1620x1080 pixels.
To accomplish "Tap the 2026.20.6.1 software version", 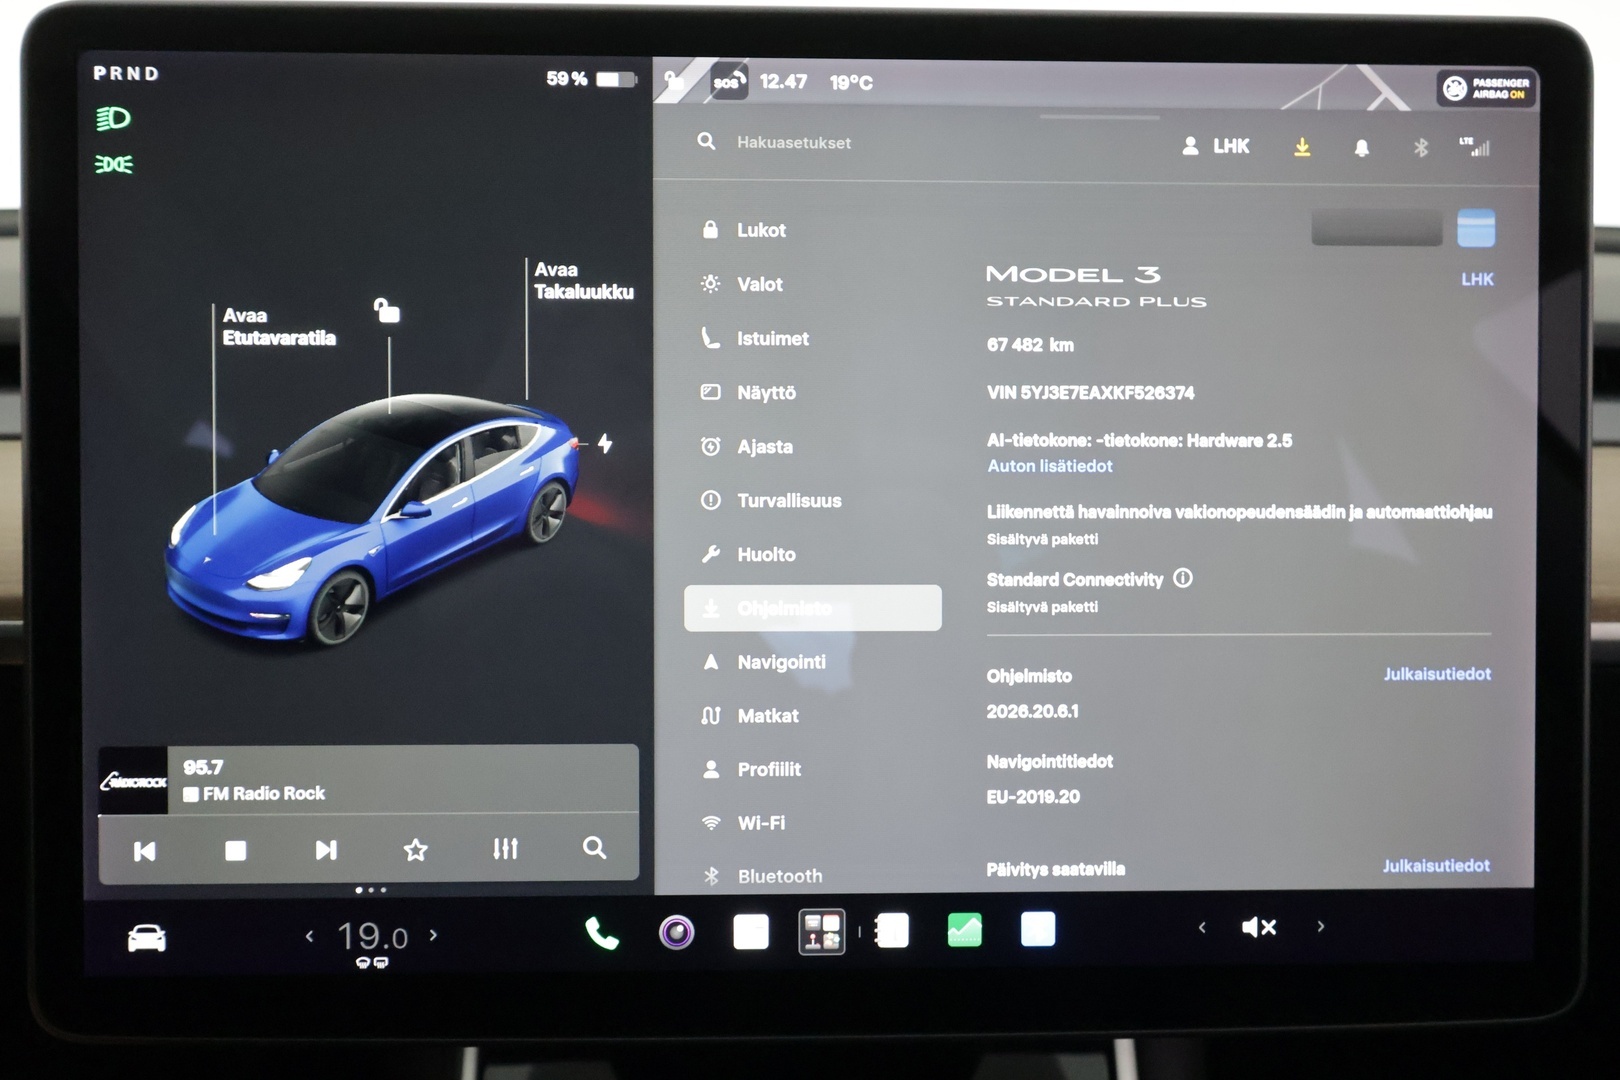I will point(1032,711).
